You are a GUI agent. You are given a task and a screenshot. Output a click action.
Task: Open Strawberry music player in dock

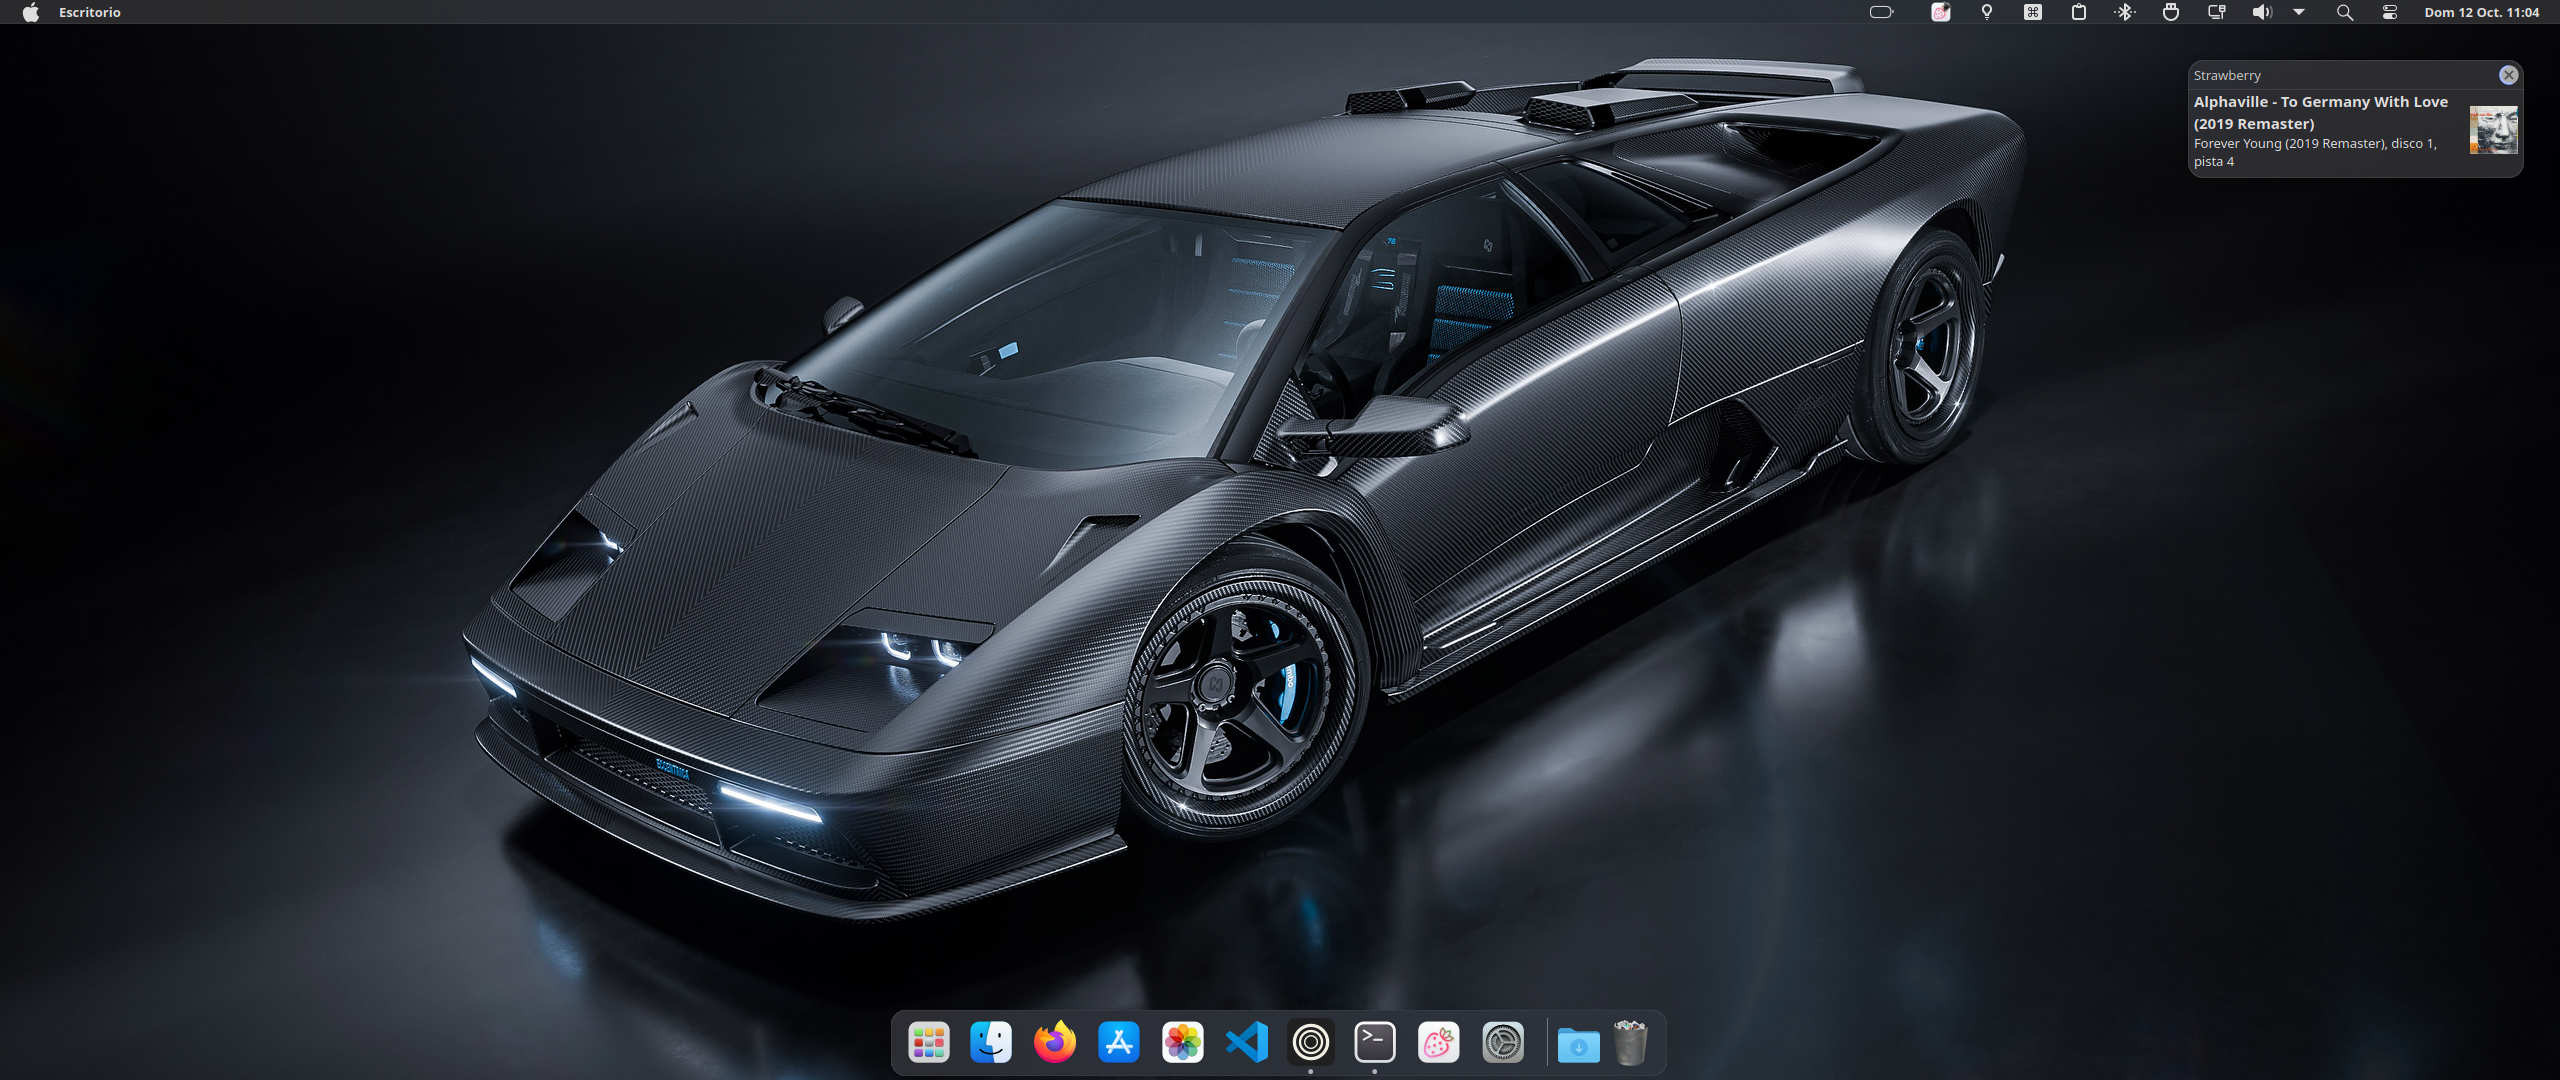pos(1438,1043)
